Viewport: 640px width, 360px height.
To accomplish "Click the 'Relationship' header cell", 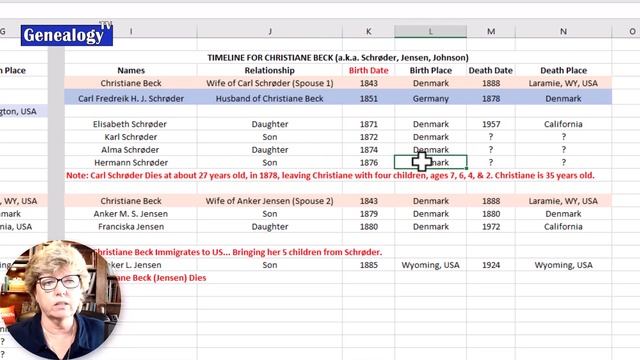I will [269, 70].
